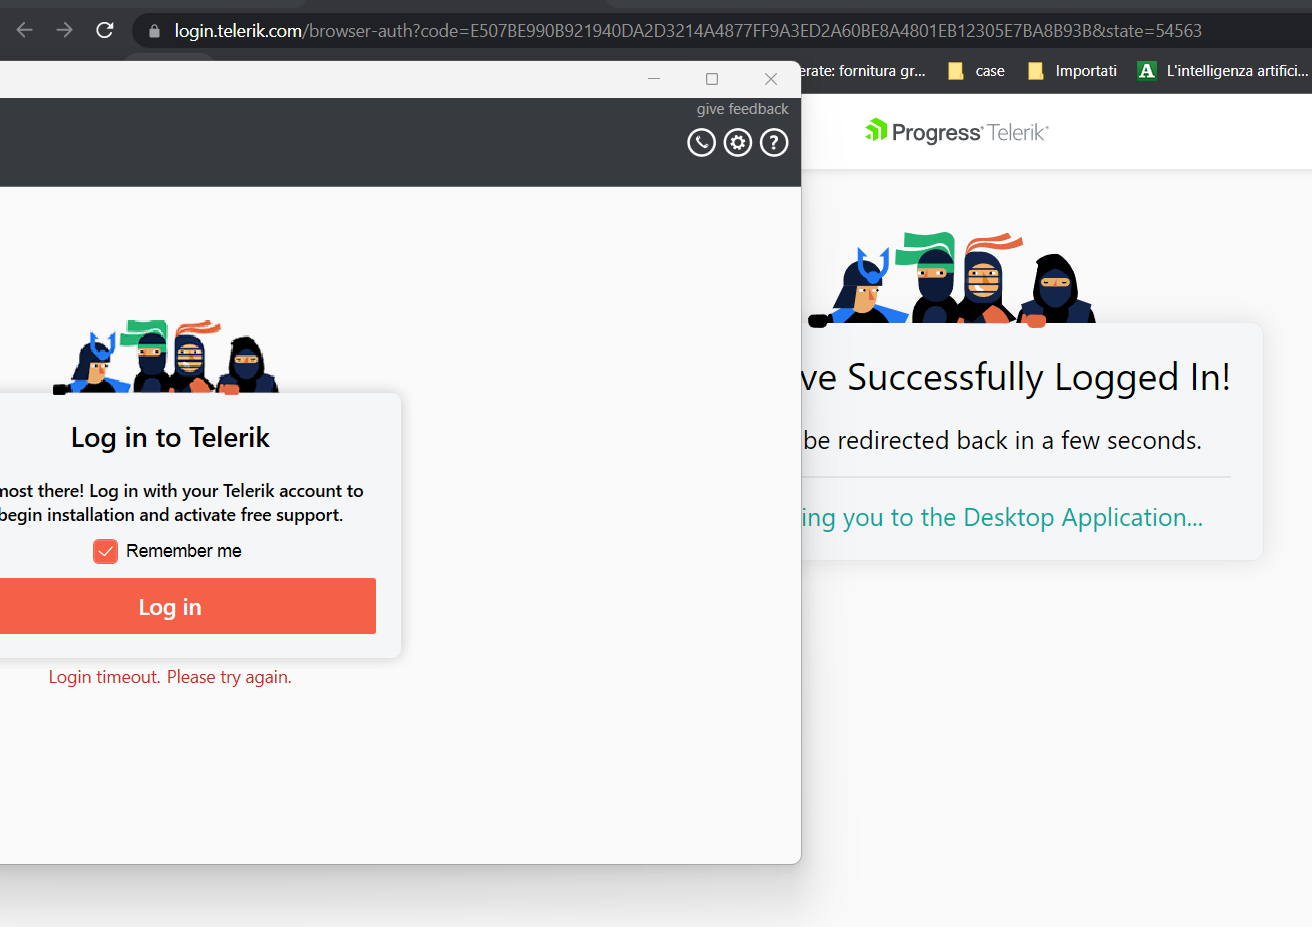Open installer settings via the gear icon
1312x927 pixels.
click(738, 143)
